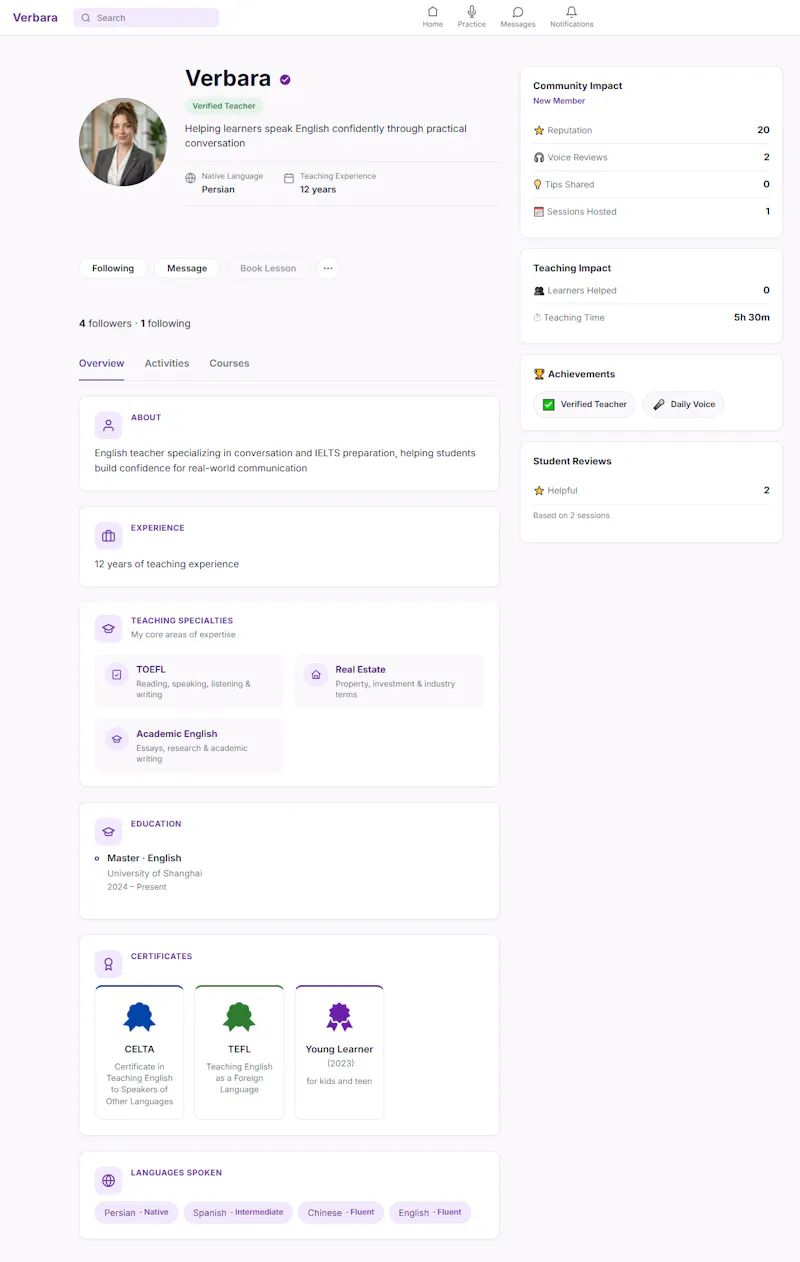This screenshot has width=800, height=1262.
Task: Open the TEFL certificate card
Action: (x=239, y=1052)
